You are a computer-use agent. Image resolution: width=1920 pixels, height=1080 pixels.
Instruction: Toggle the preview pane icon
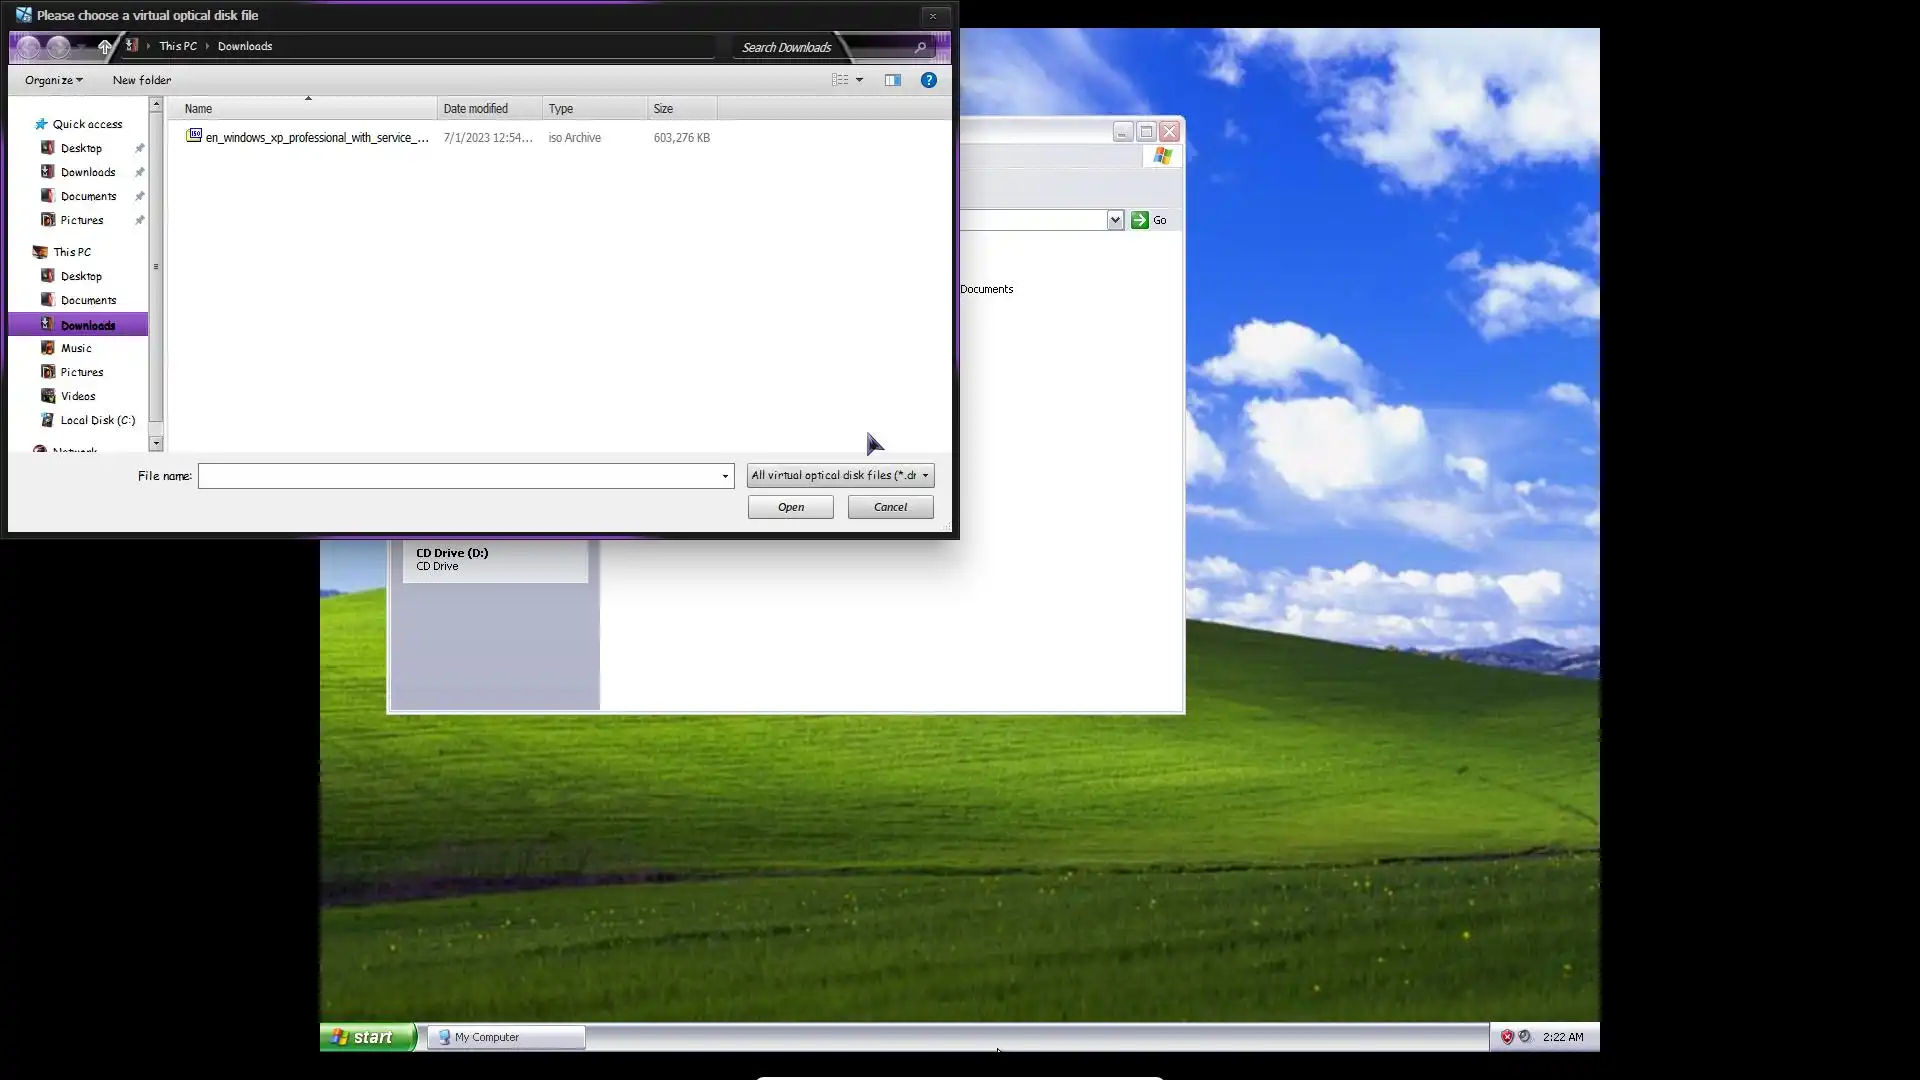[892, 80]
